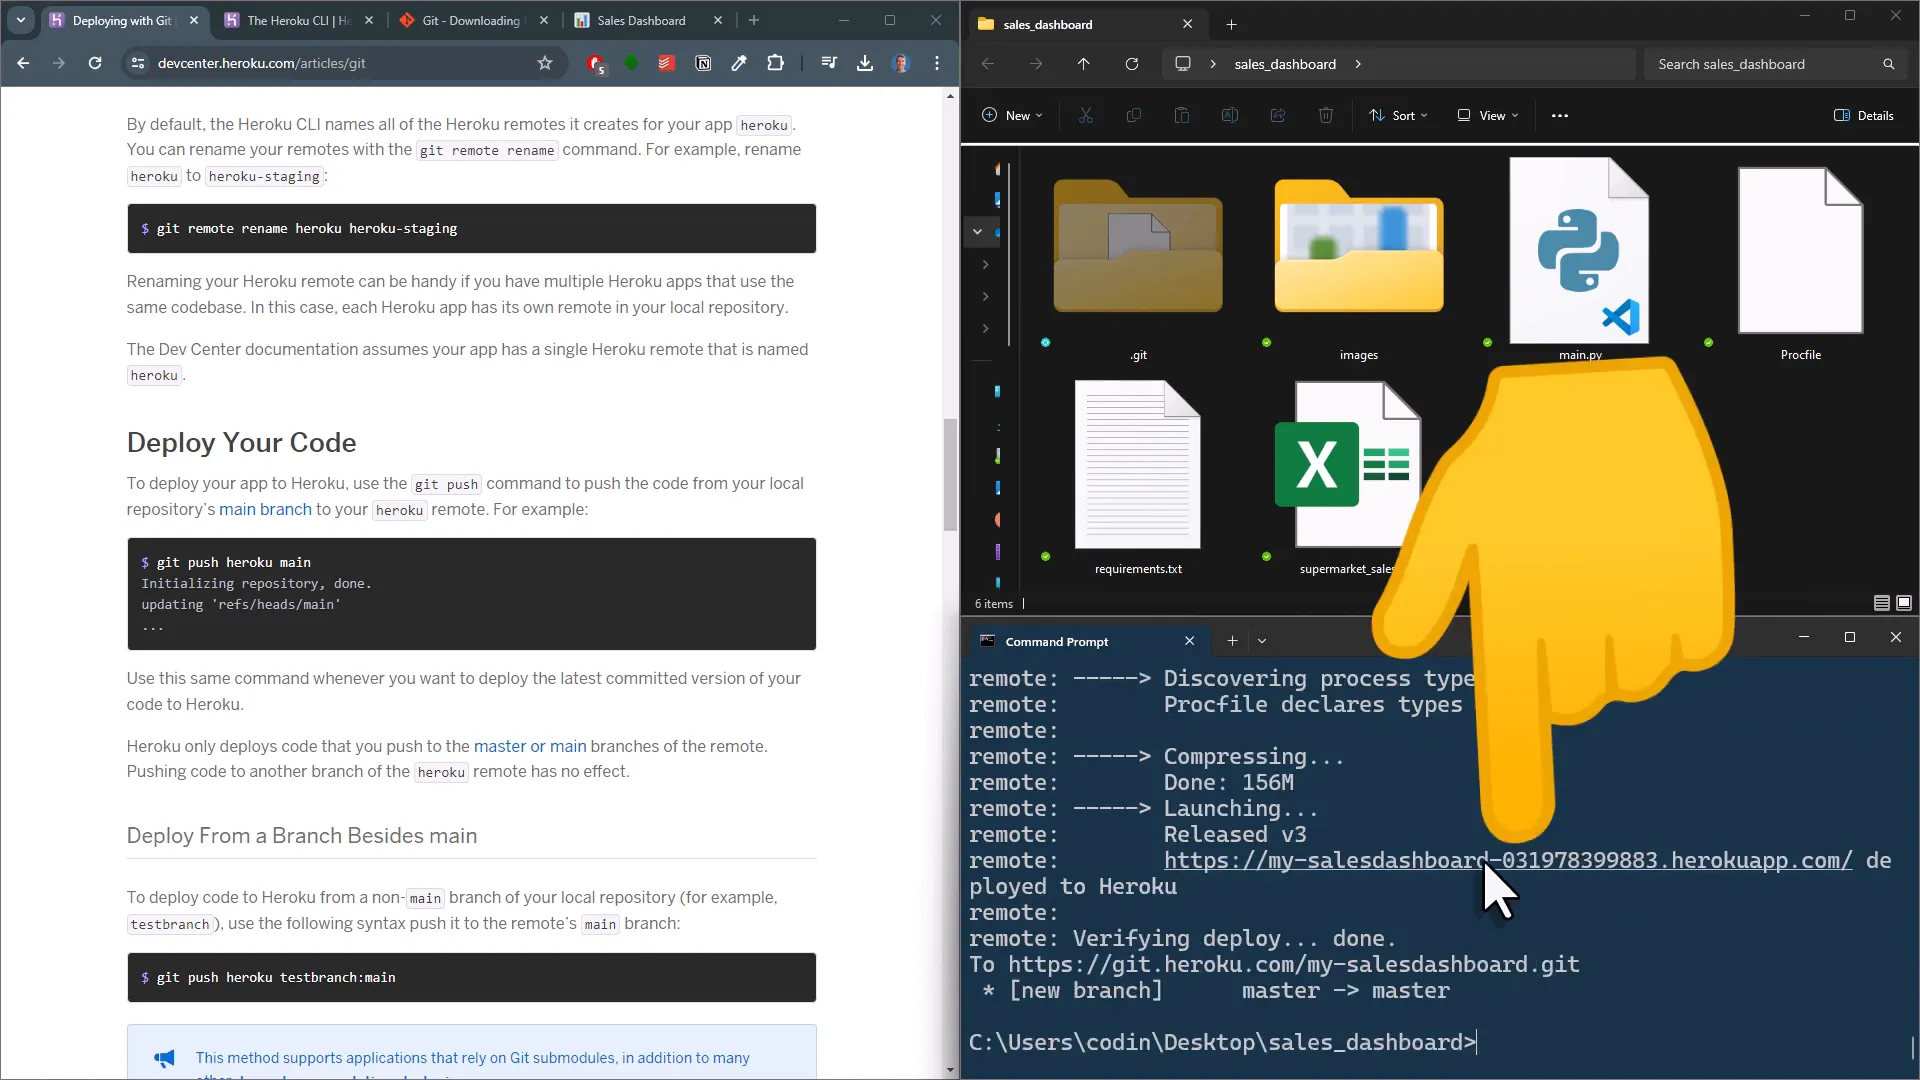Open the Chrome extensions puzzle icon
The width and height of the screenshot is (1920, 1080).
click(775, 63)
